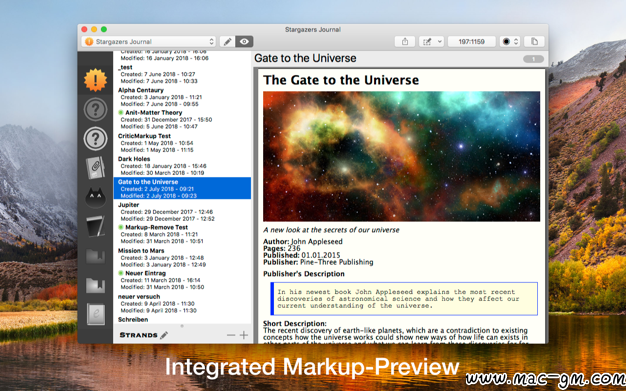The width and height of the screenshot is (626, 391).
Task: Click the green dot beside Markup-Remove Test
Action: point(121,227)
